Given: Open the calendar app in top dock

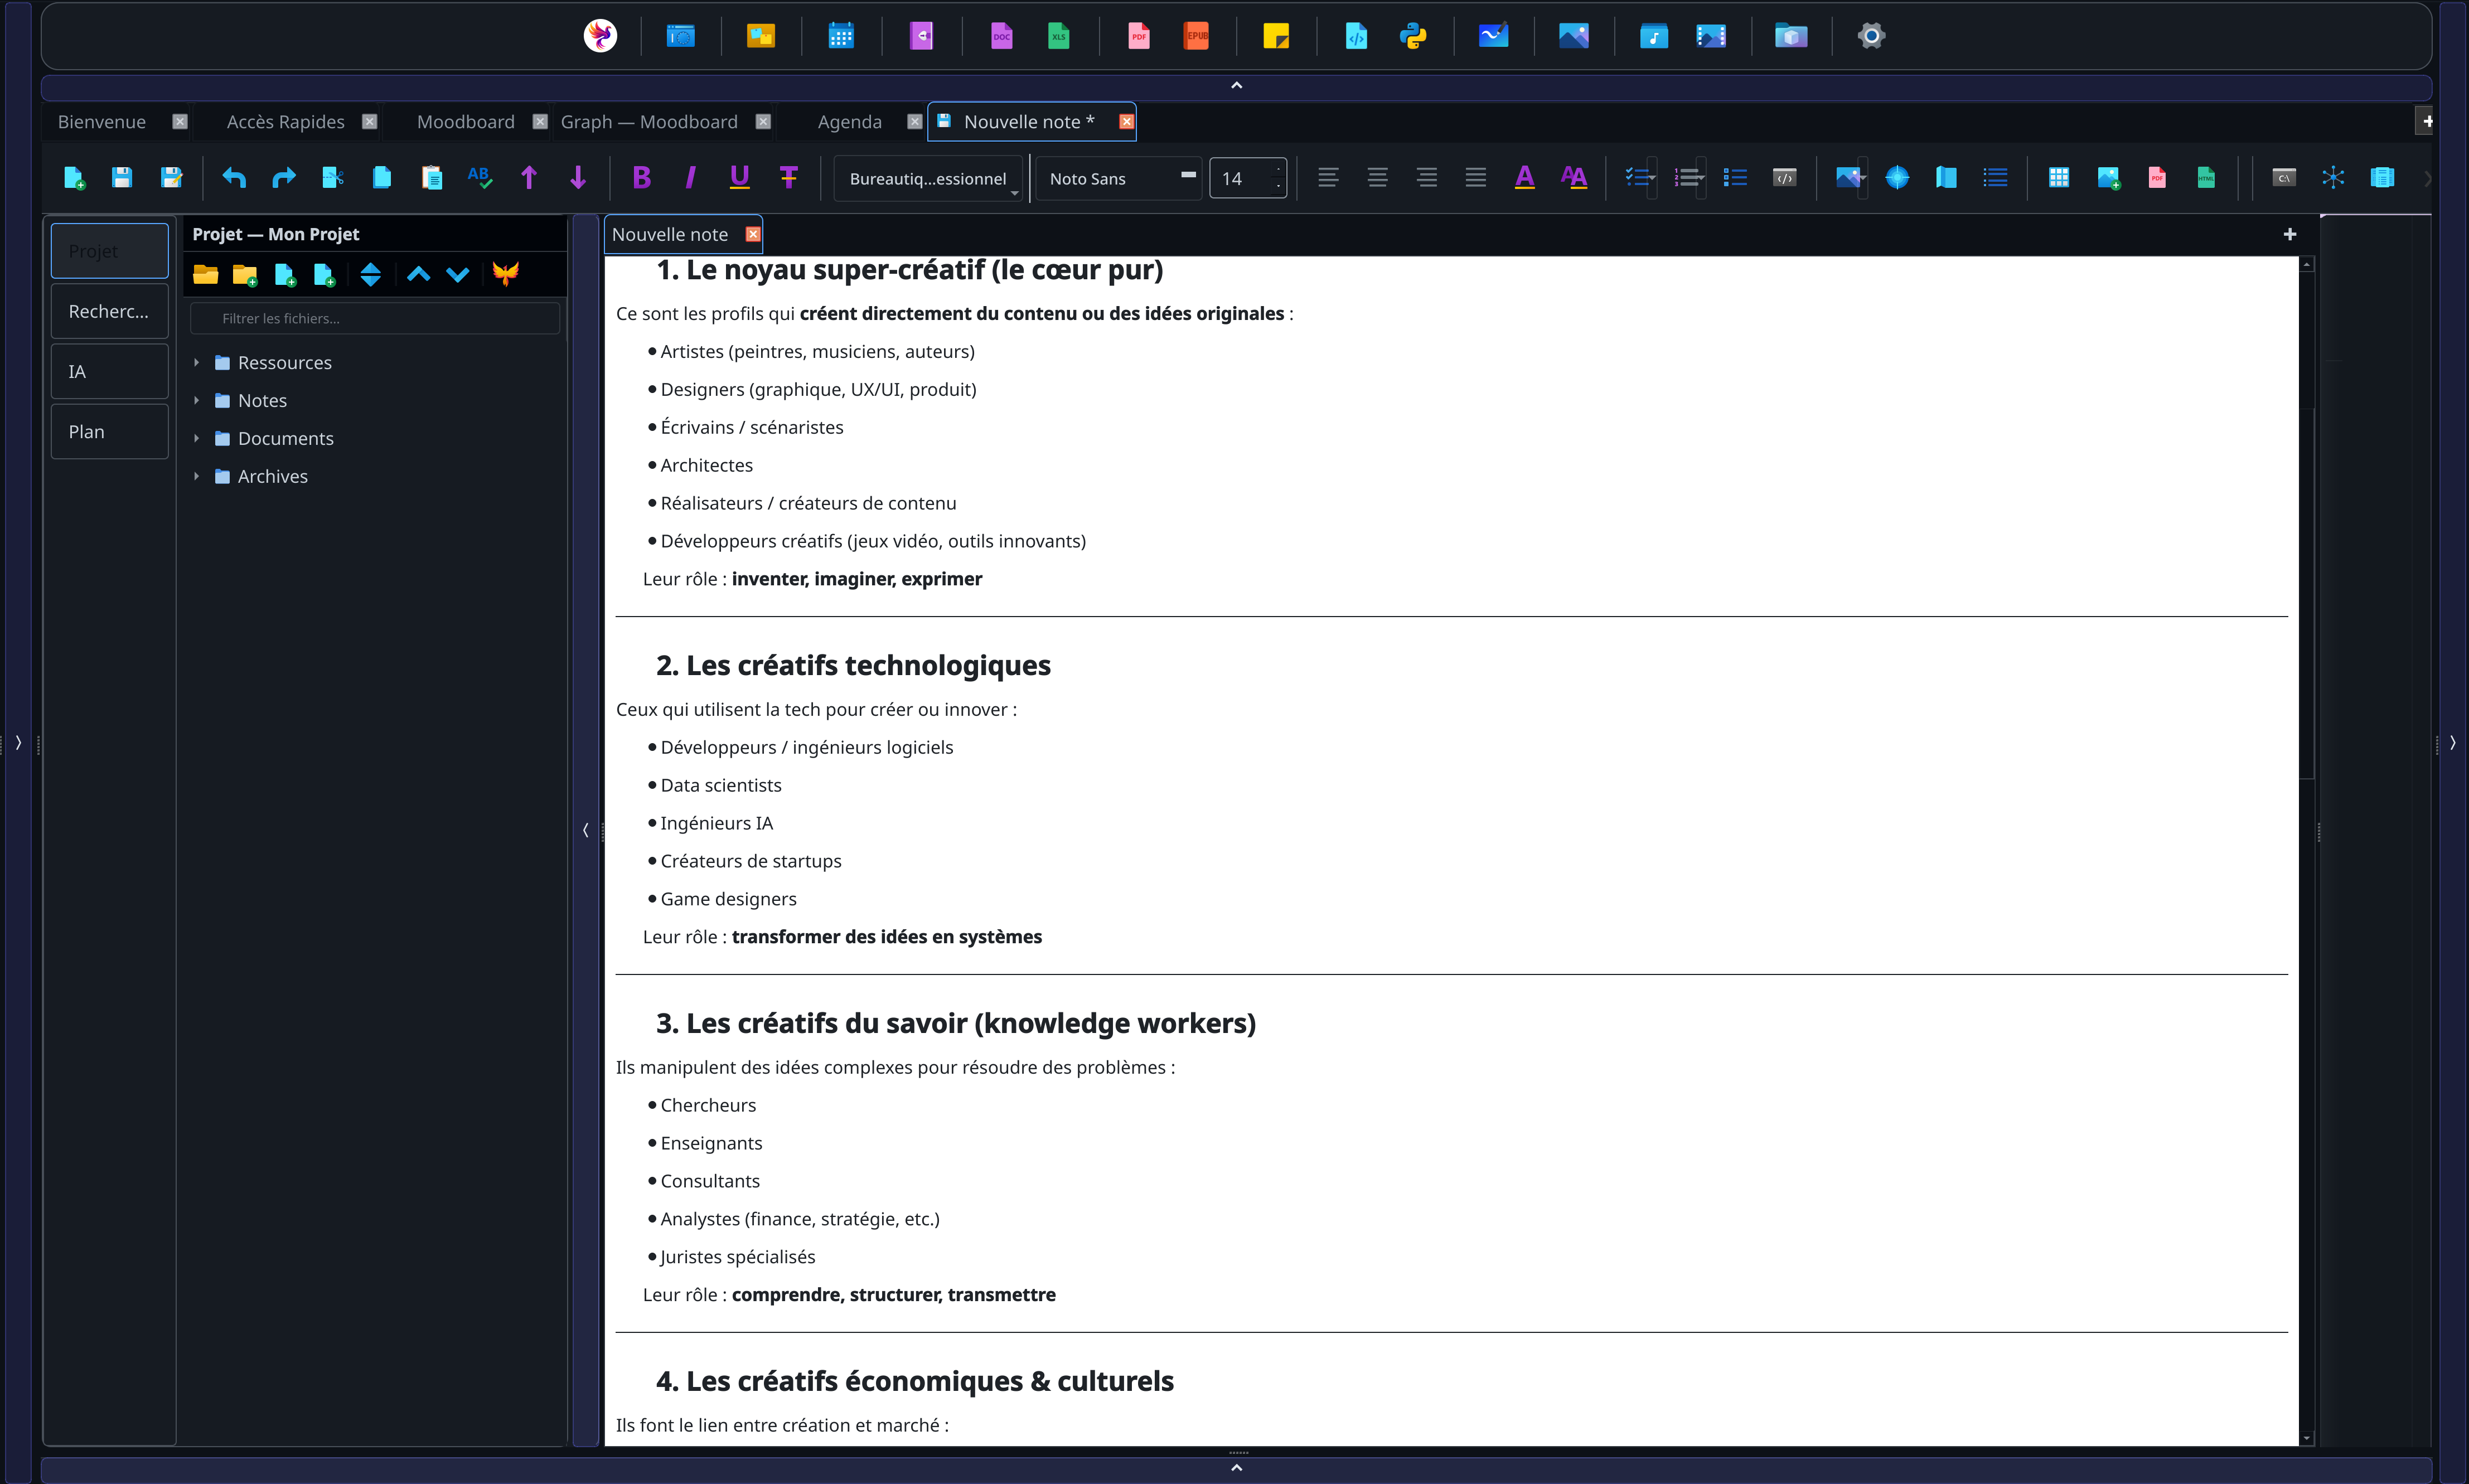Looking at the screenshot, I should [x=841, y=37].
